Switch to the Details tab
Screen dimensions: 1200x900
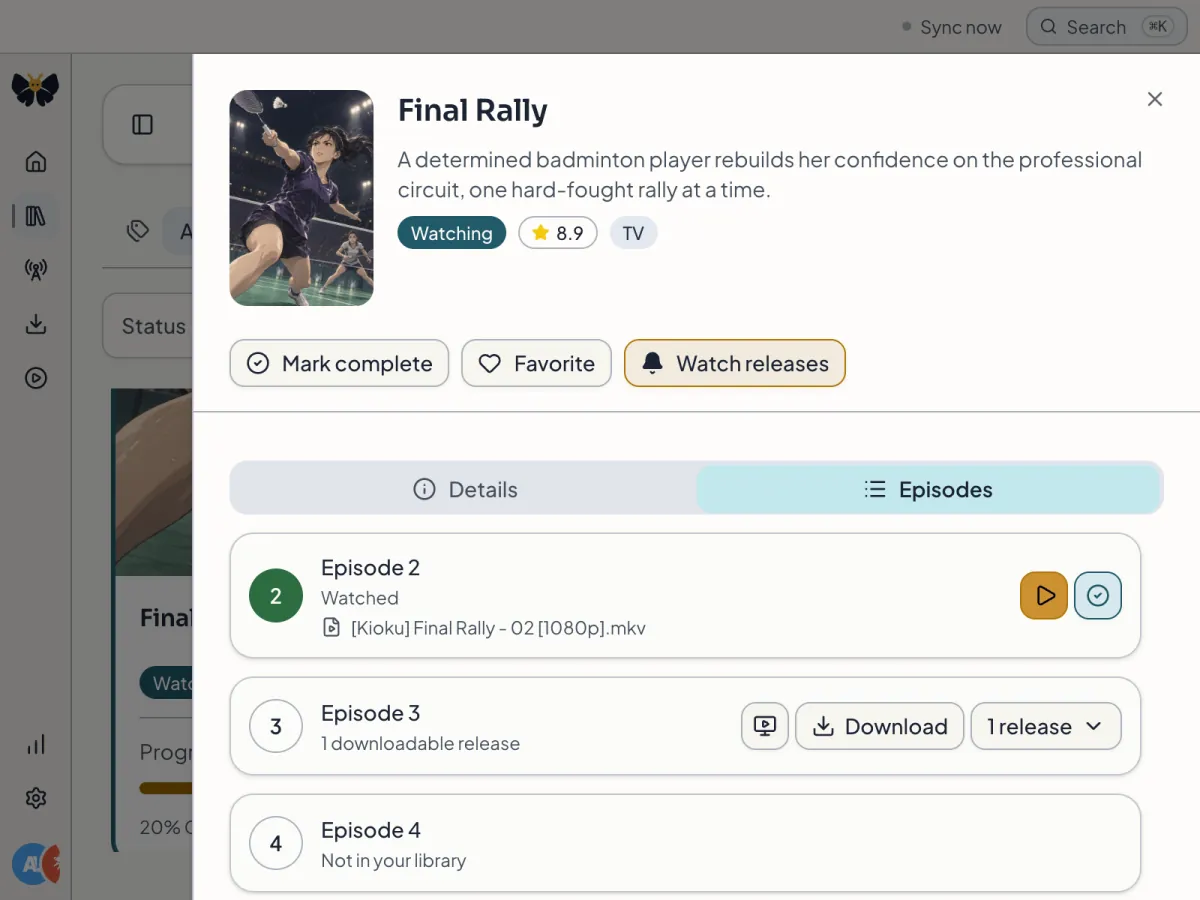[x=465, y=489]
